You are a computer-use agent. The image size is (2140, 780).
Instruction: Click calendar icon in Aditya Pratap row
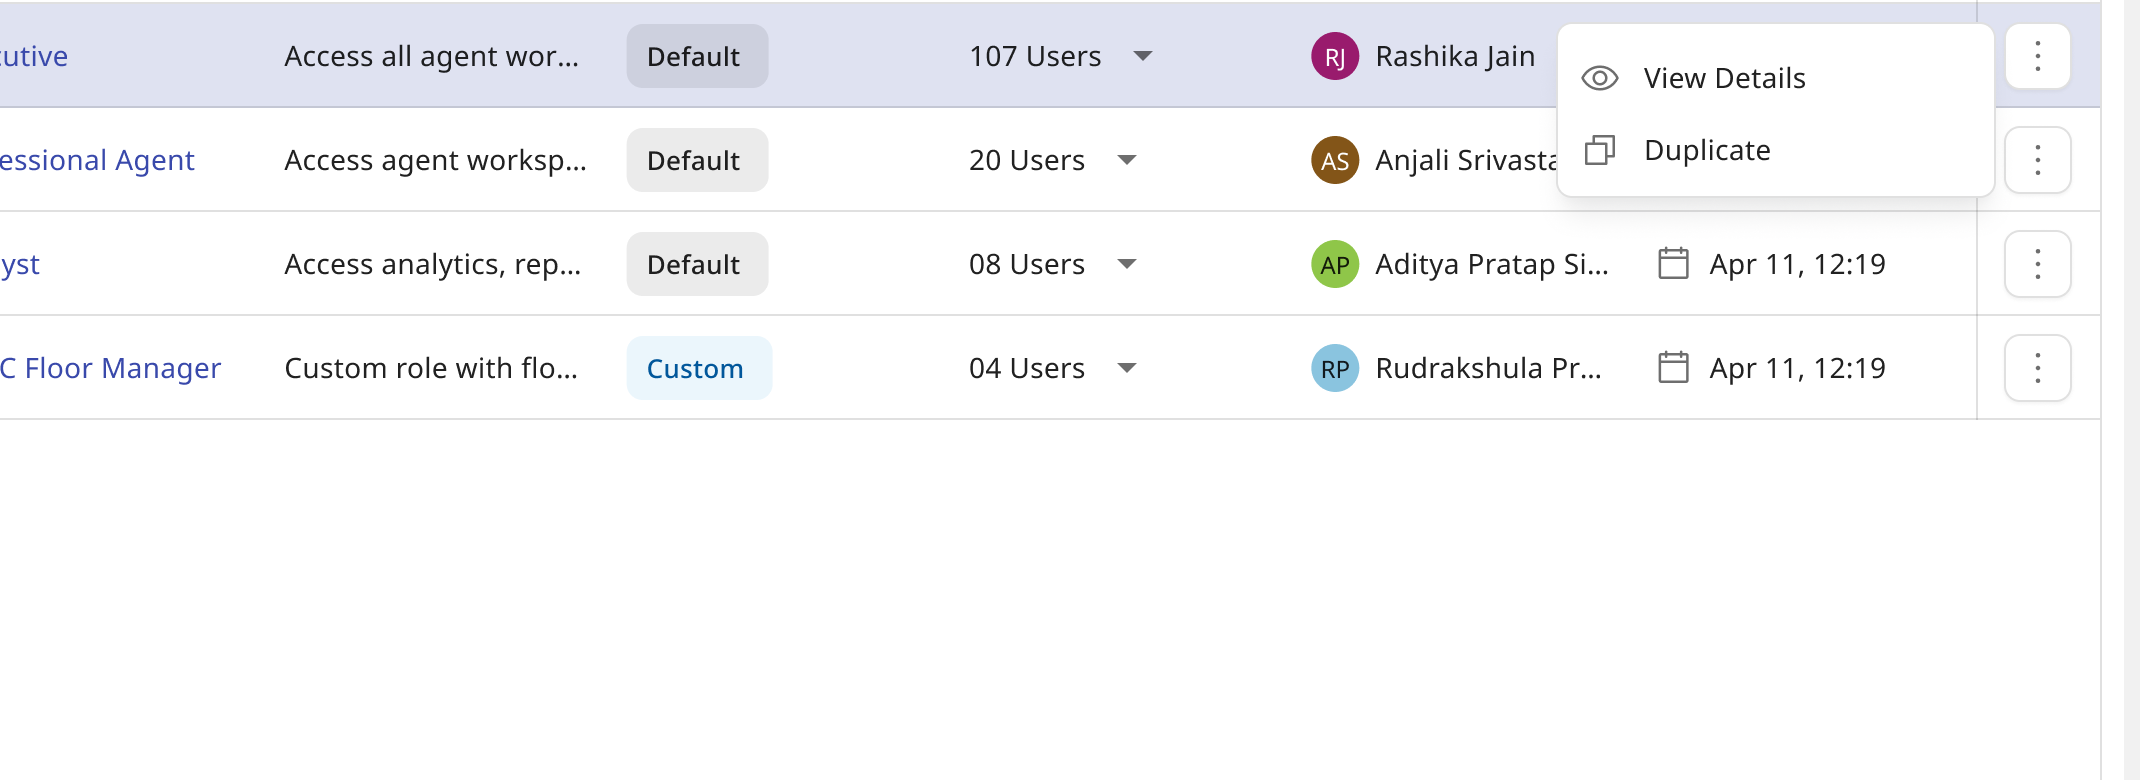coord(1673,264)
